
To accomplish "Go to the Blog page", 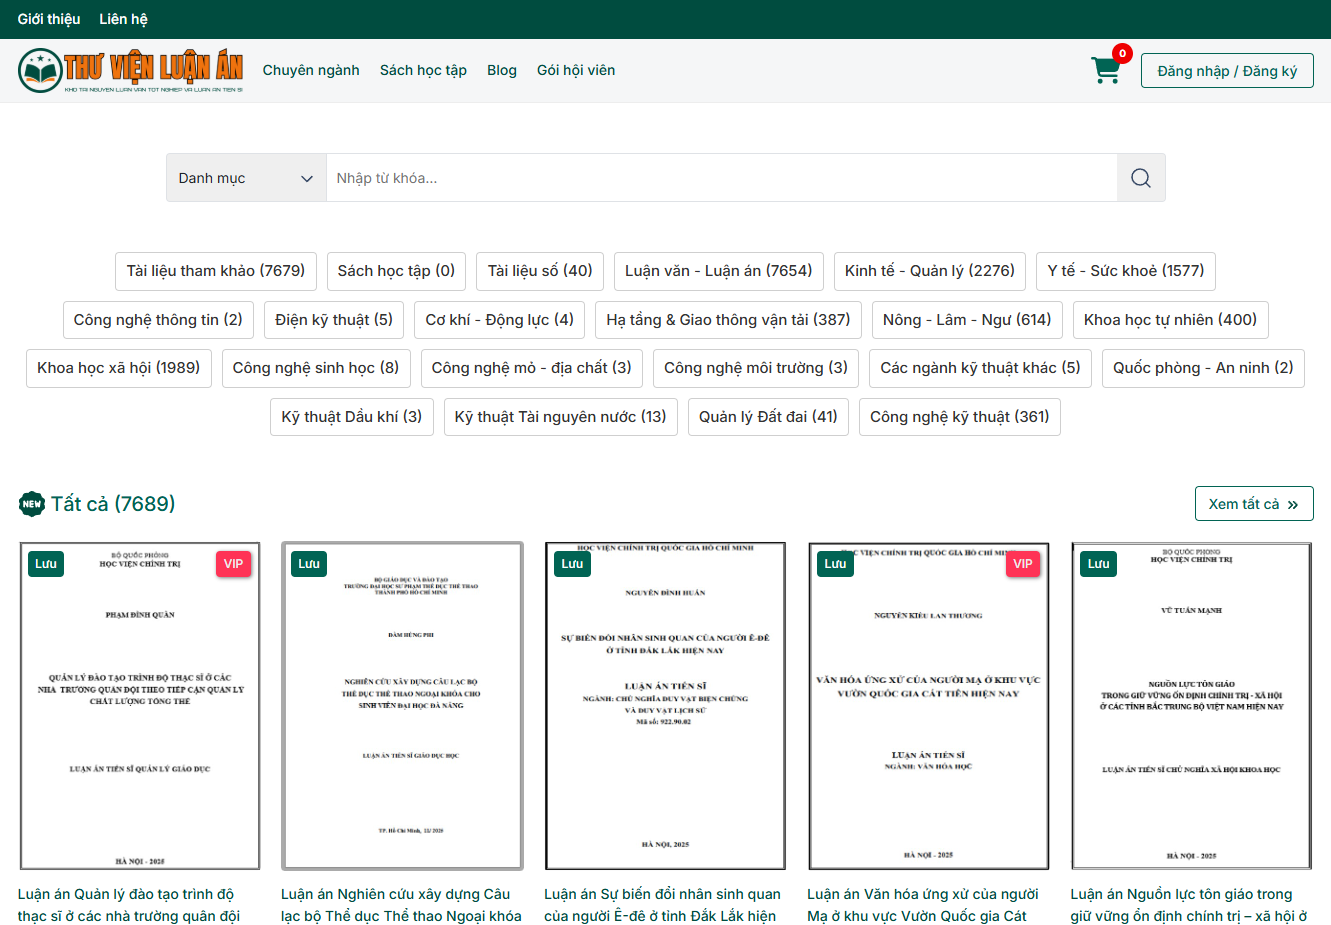I will [x=502, y=70].
